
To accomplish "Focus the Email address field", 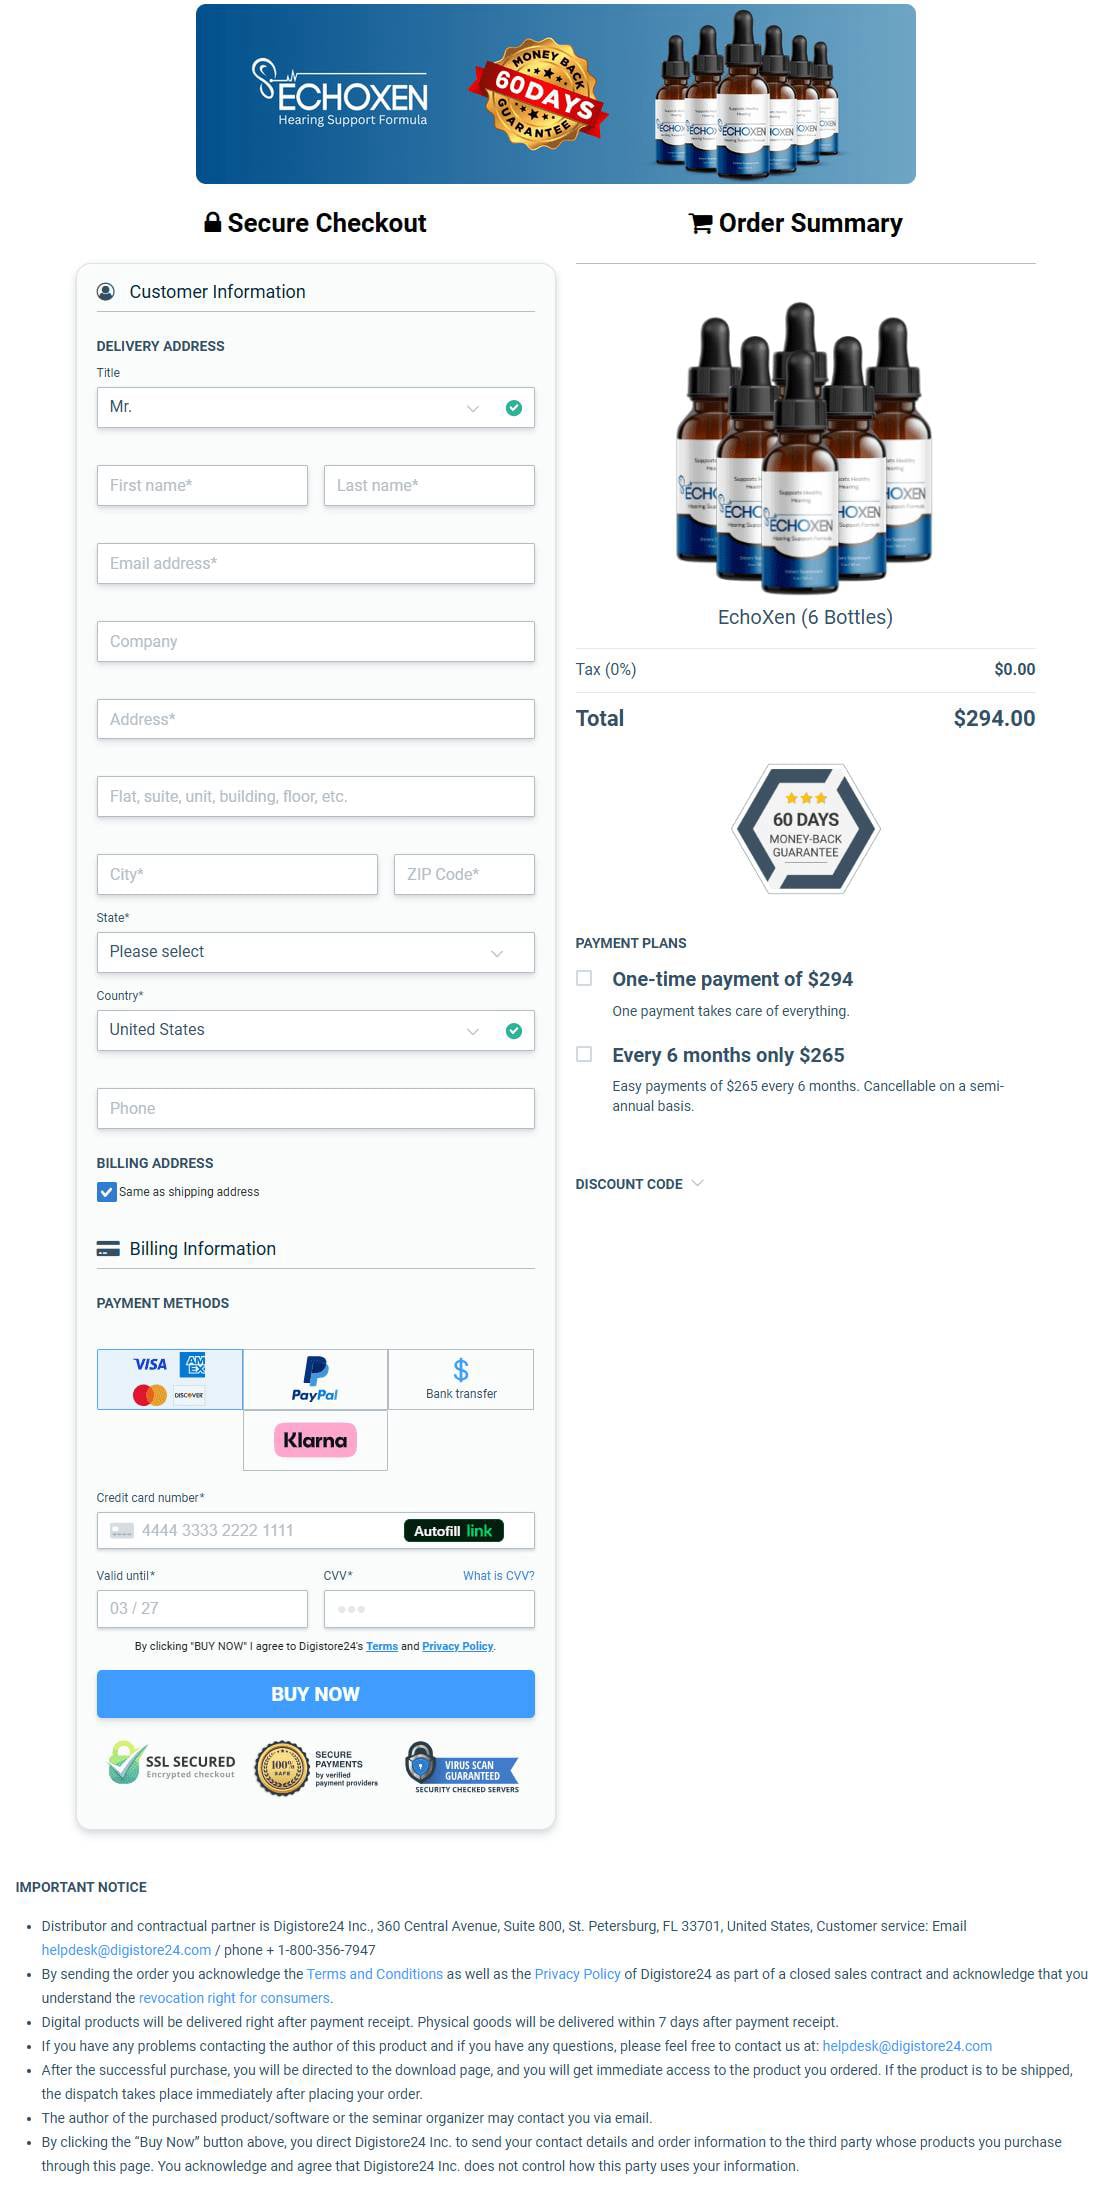I will (x=316, y=564).
